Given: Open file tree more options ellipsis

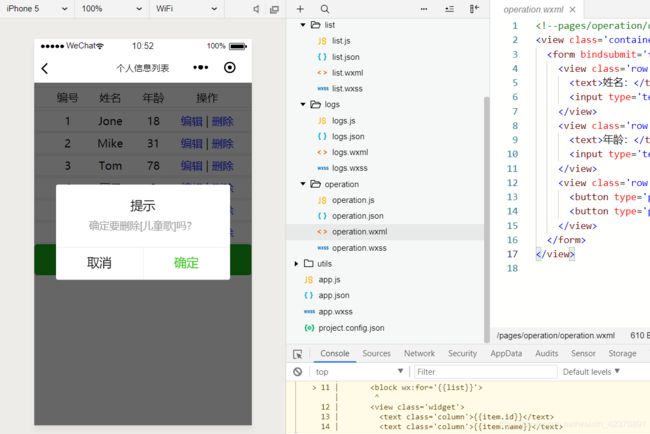Looking at the screenshot, I should tap(424, 9).
